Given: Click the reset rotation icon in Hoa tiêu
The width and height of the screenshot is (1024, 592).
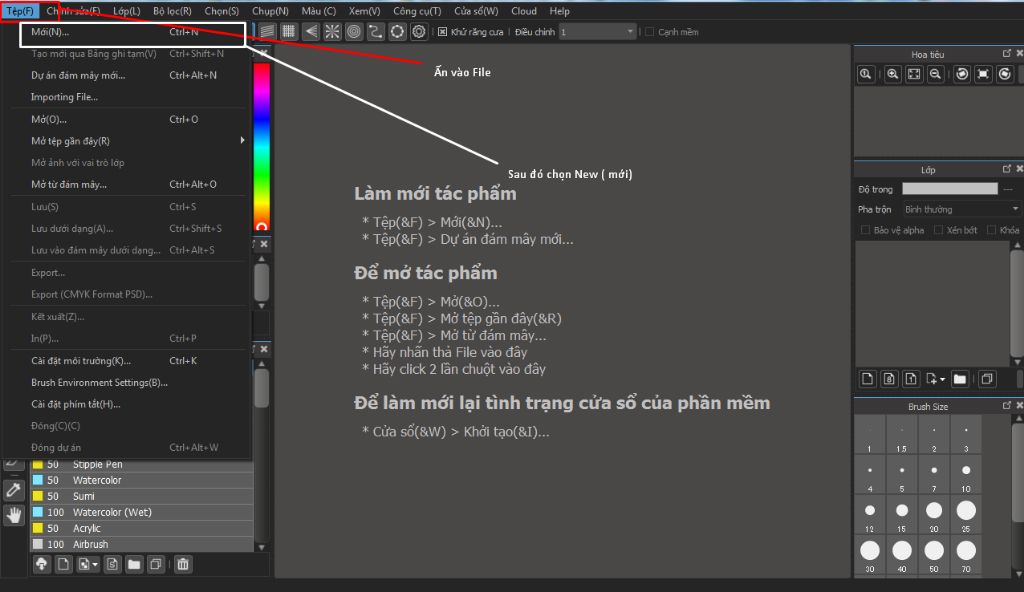Looking at the screenshot, I should coord(984,74).
